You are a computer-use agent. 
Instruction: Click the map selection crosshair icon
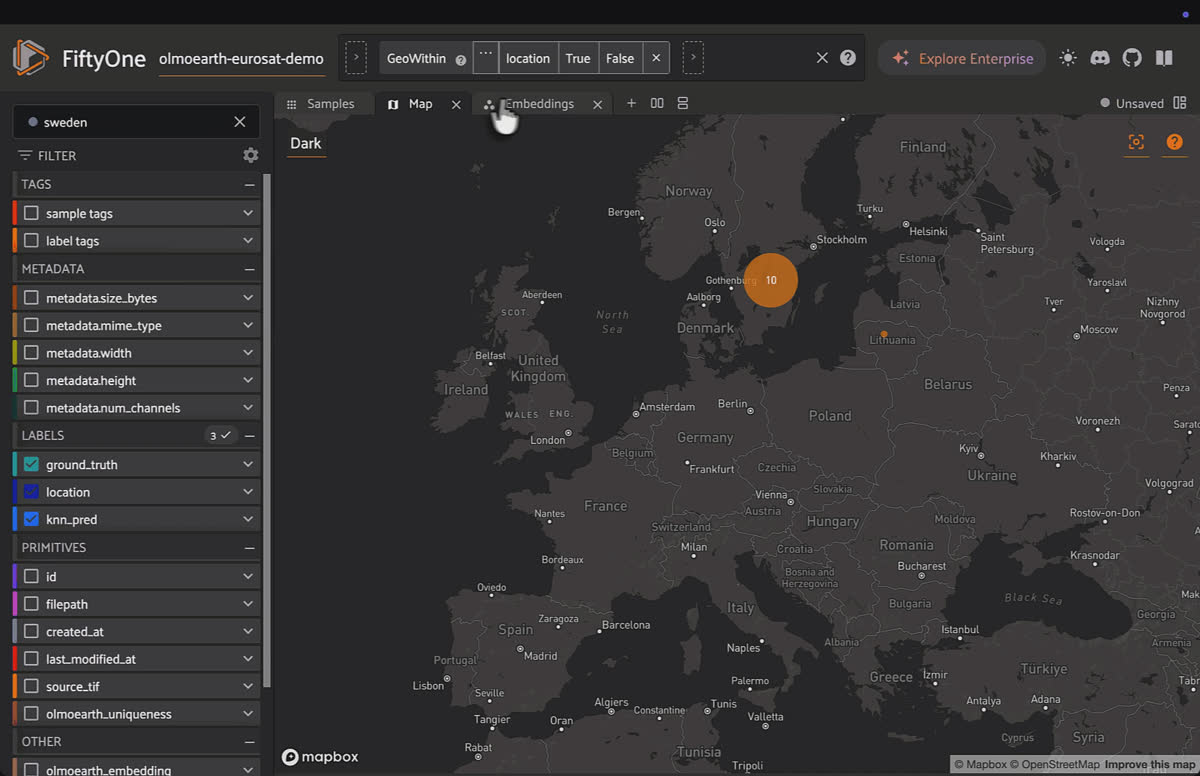tap(1136, 142)
